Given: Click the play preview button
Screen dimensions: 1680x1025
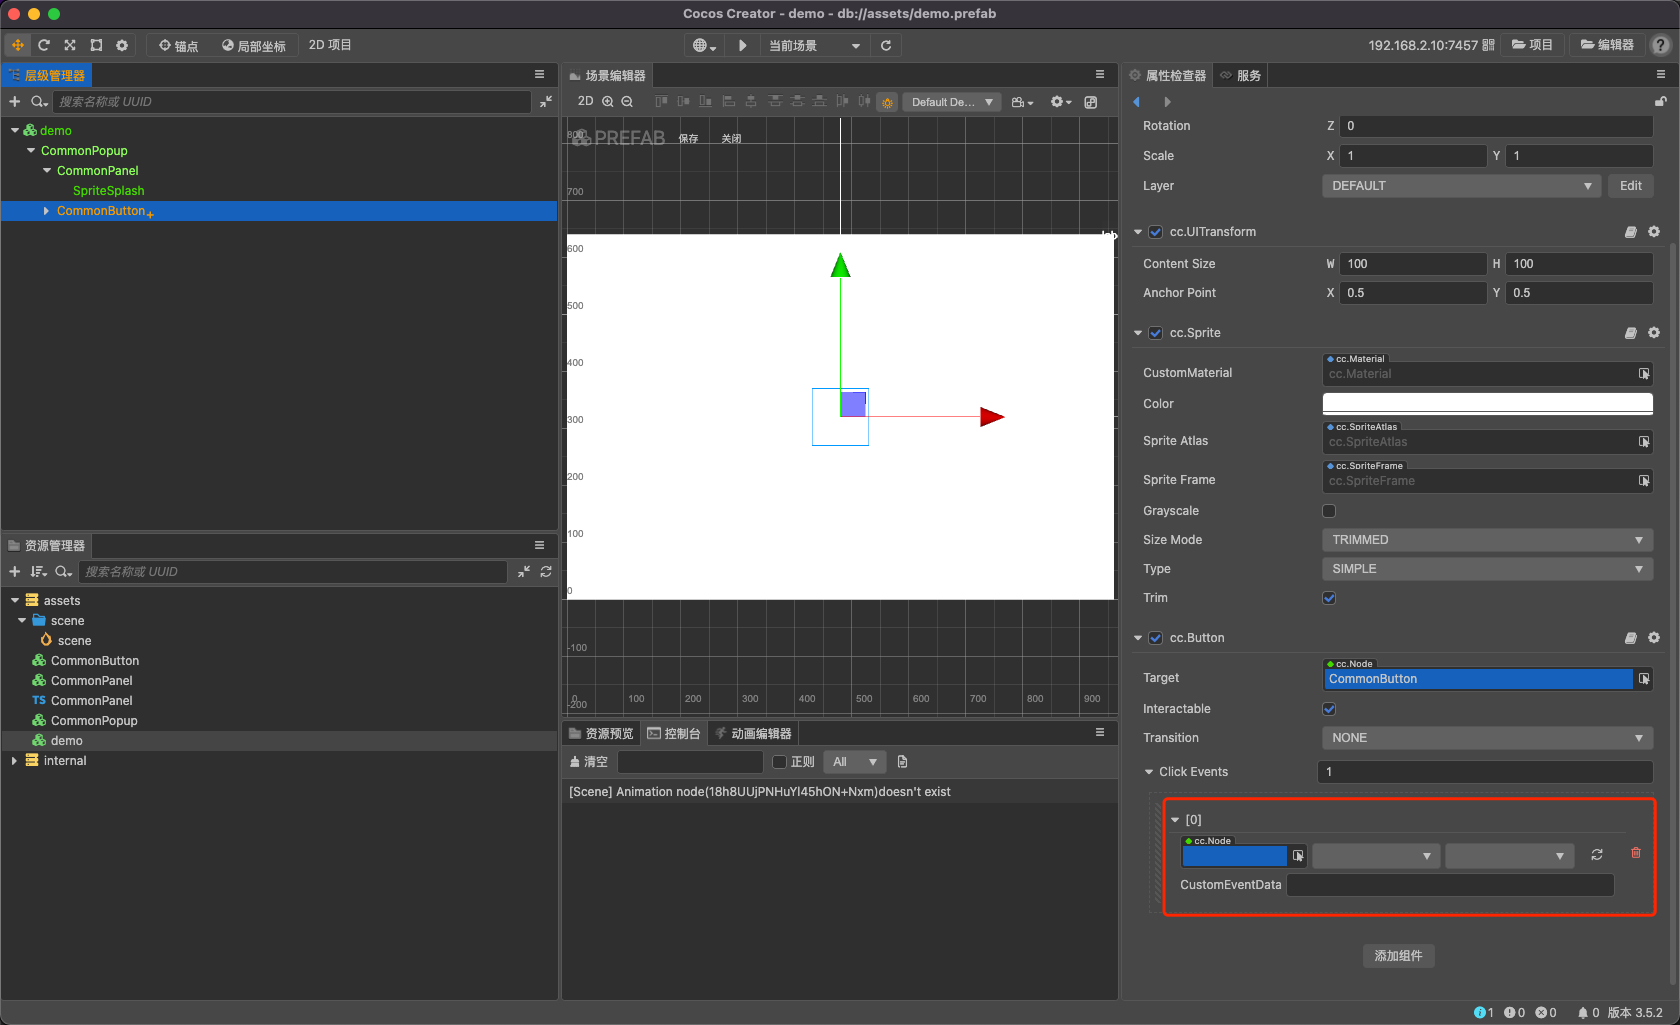Looking at the screenshot, I should pos(742,45).
